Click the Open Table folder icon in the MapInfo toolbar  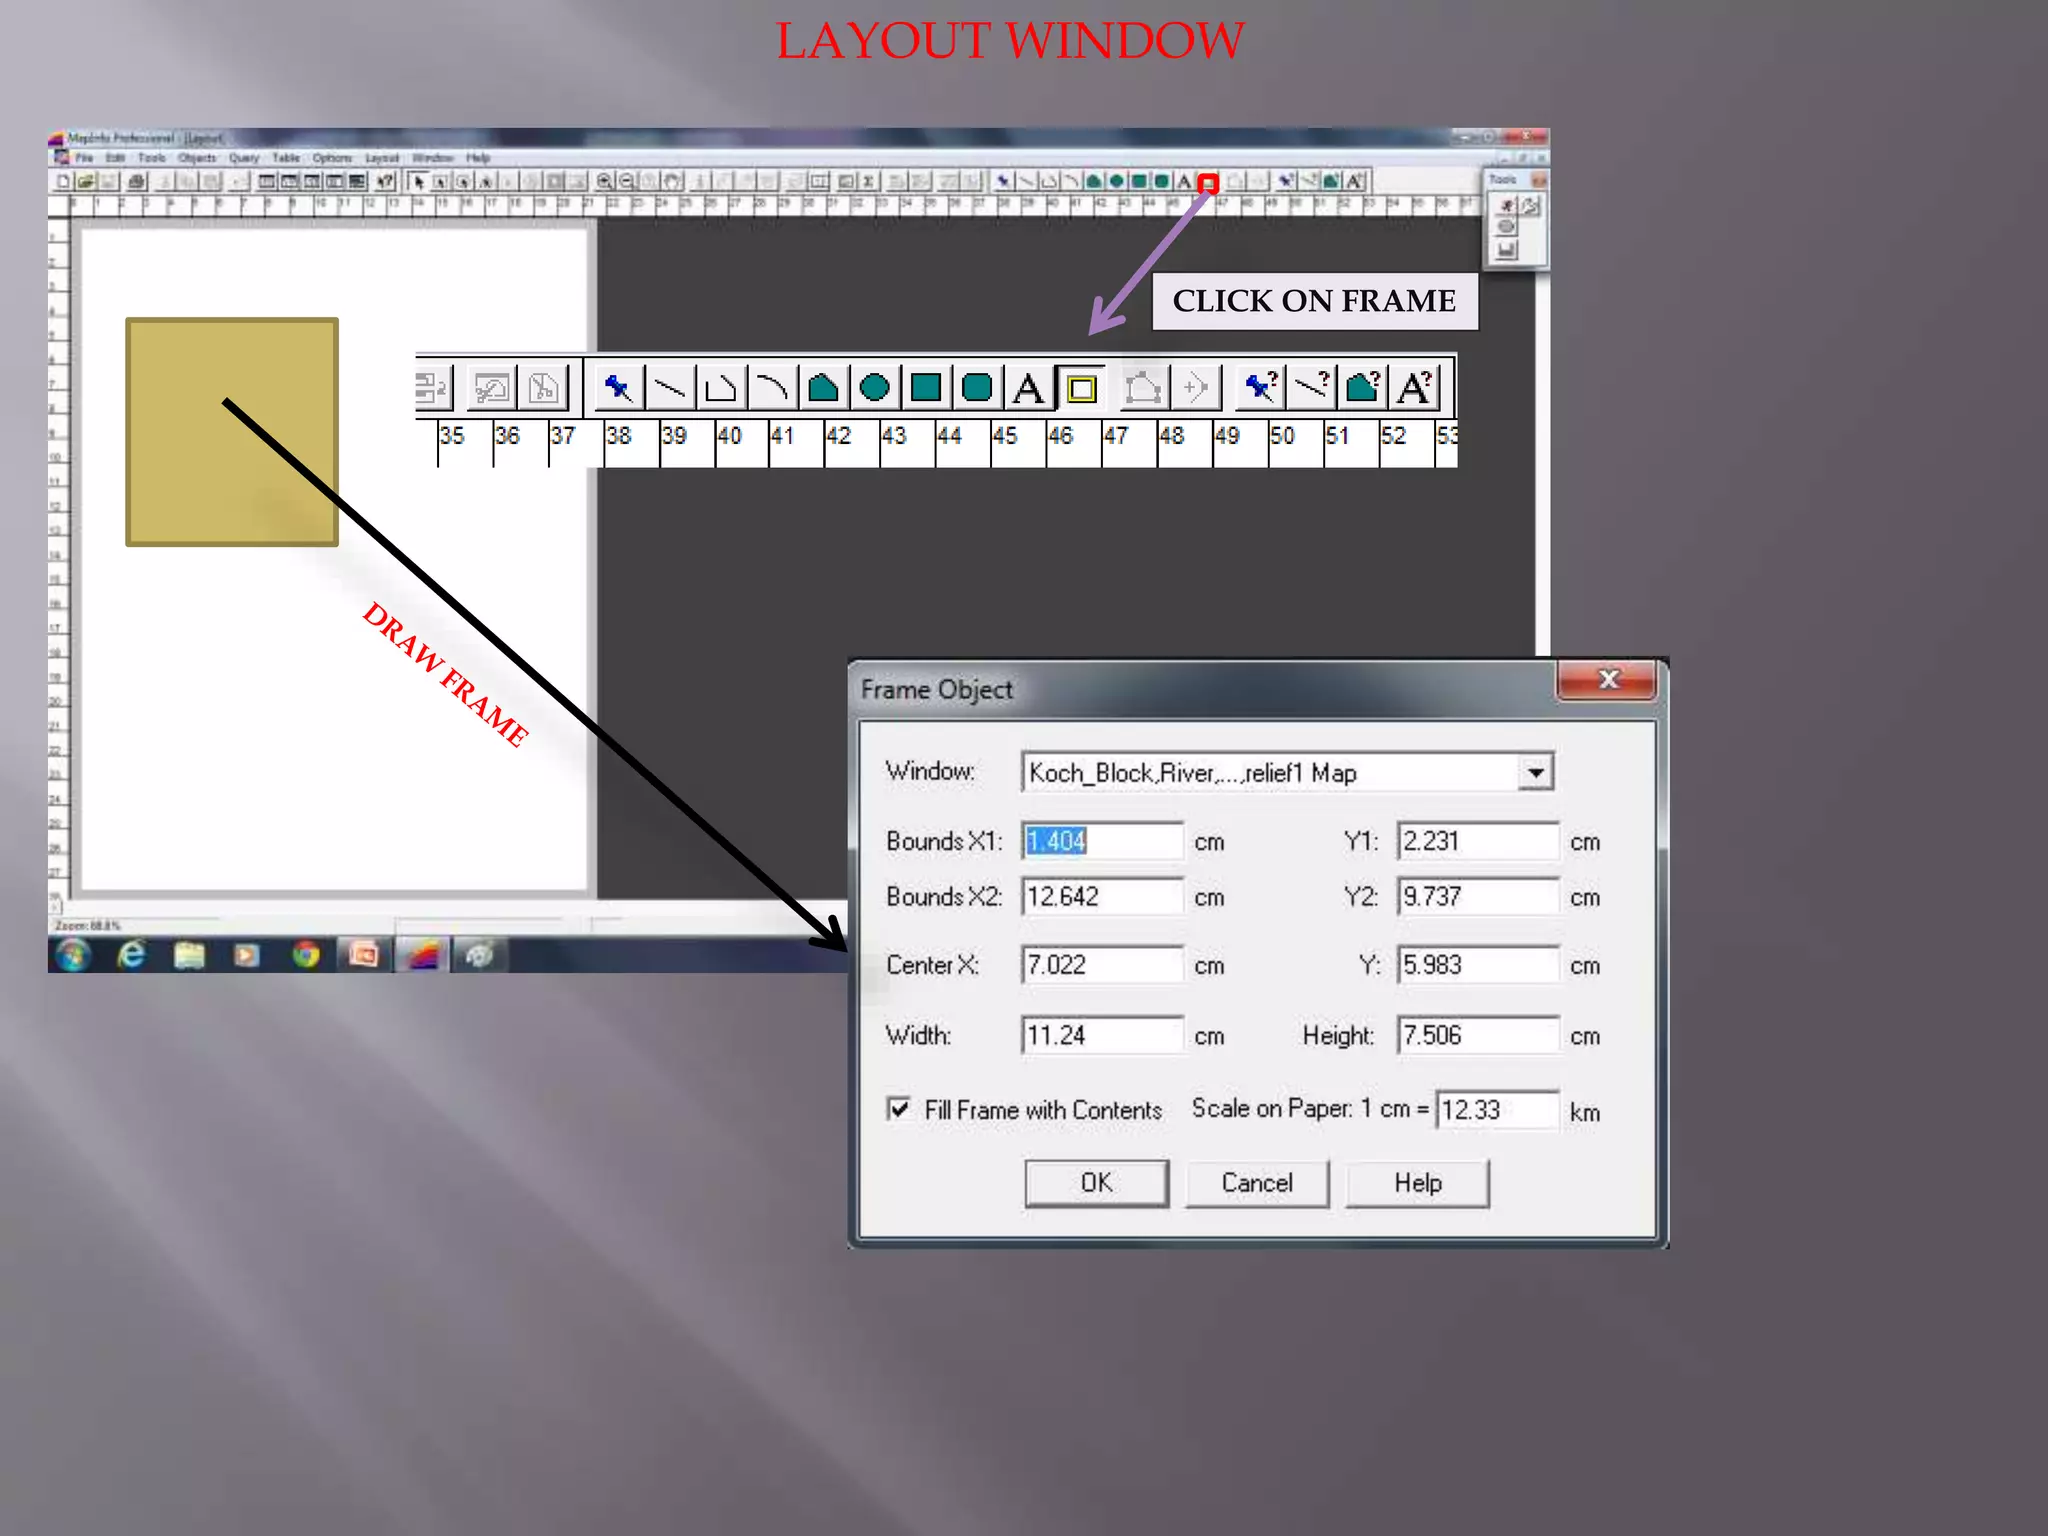click(x=86, y=181)
